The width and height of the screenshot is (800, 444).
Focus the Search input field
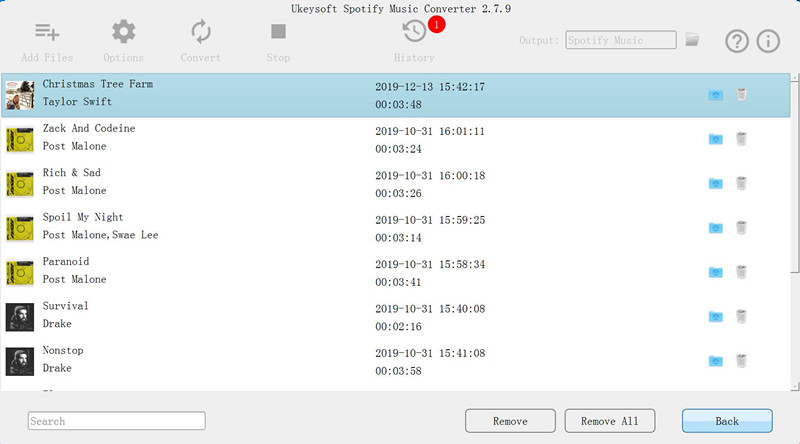(117, 421)
